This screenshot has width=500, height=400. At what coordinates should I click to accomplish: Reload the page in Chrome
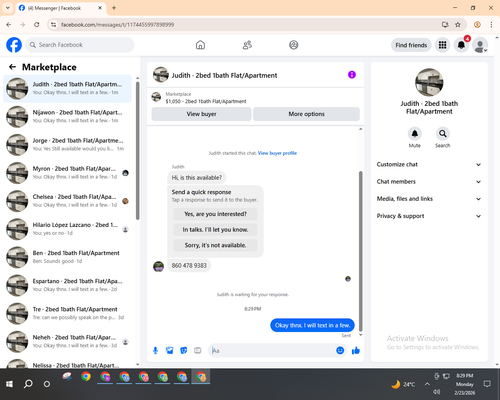[x=37, y=25]
